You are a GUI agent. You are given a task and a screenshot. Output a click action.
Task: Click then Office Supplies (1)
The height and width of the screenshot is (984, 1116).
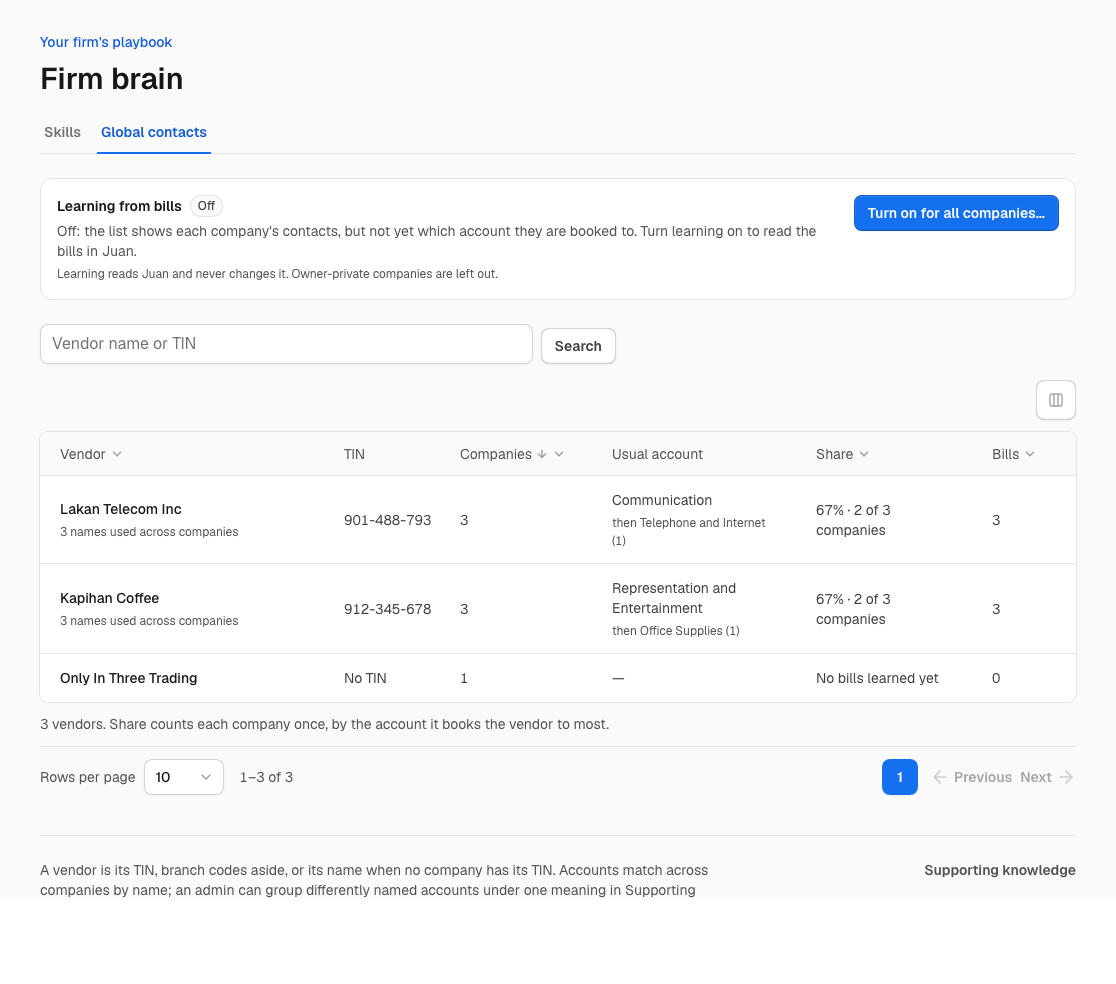coord(675,630)
